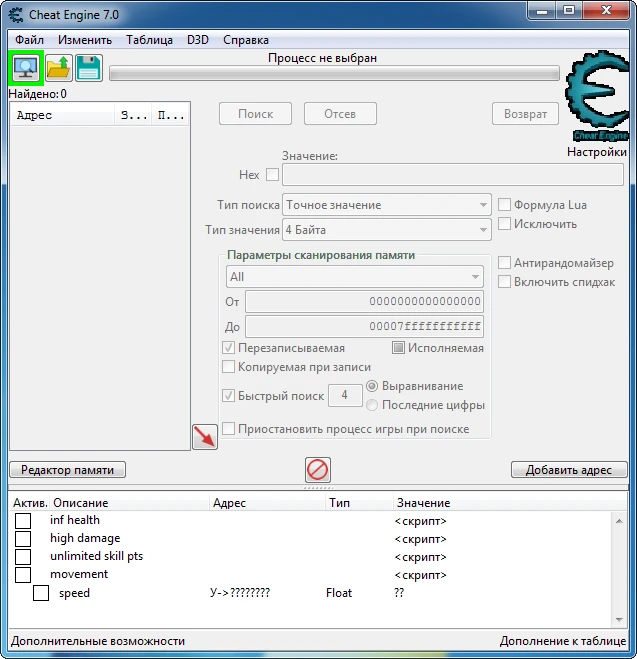Screen dimensions: 637x659
Task: Toggle Включить спидхак checkbox
Action: (504, 282)
